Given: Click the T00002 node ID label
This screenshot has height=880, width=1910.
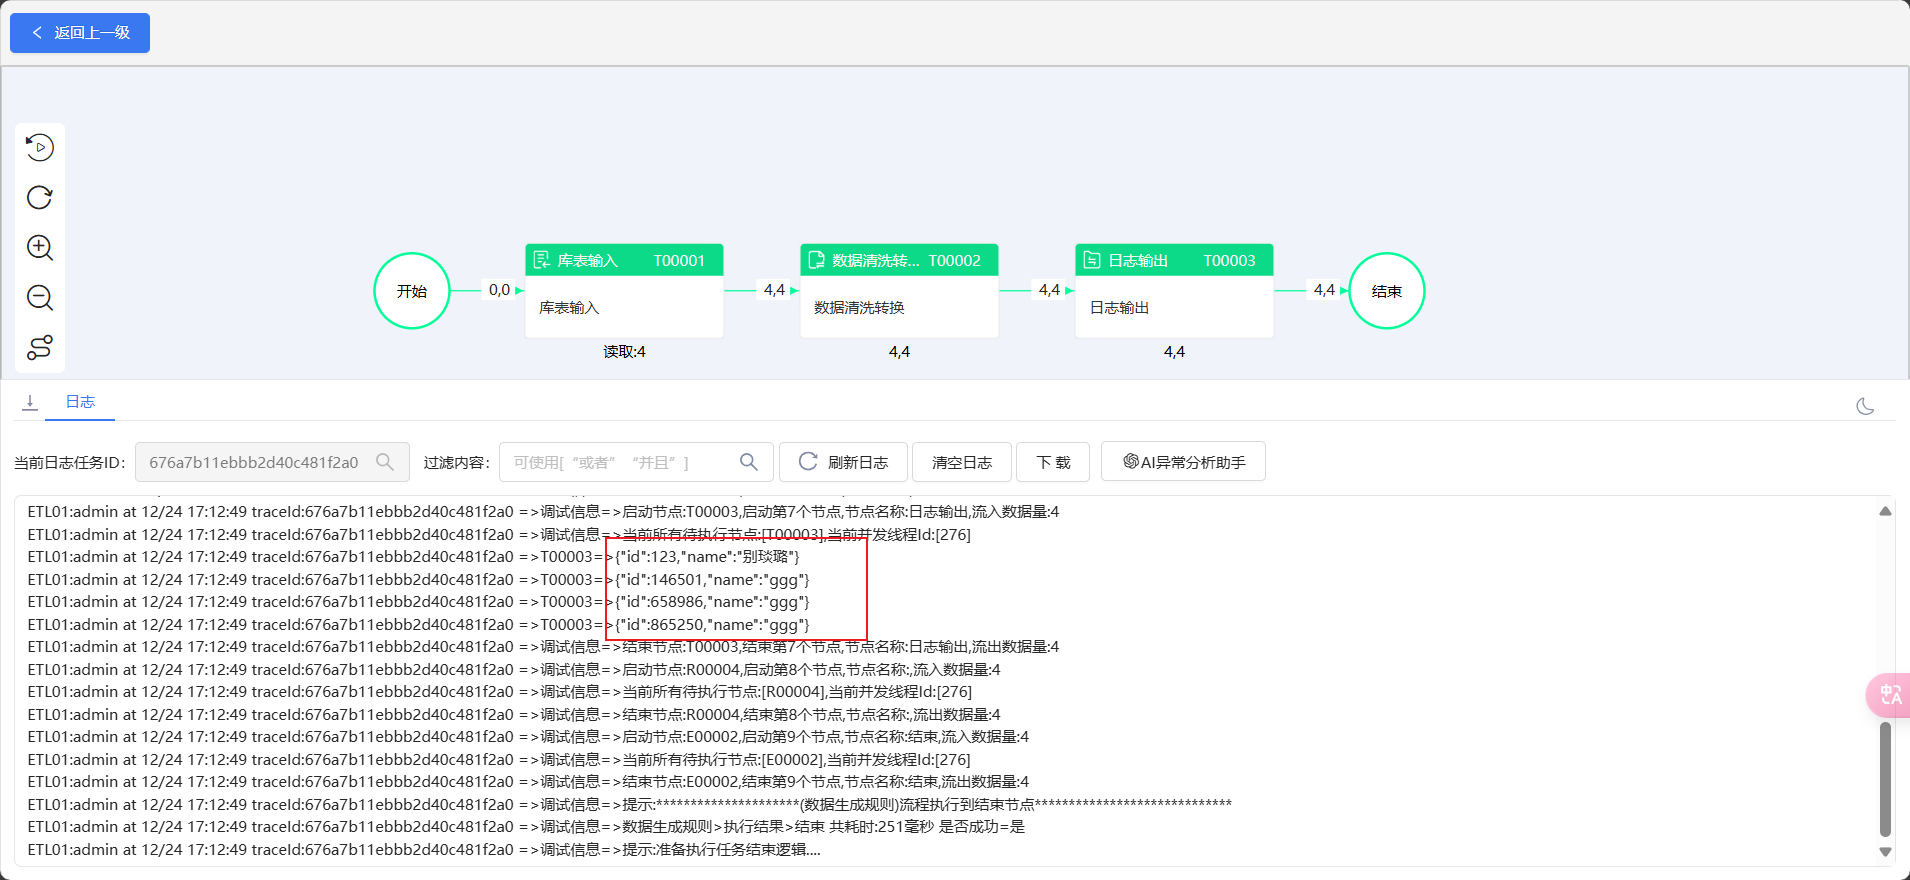Looking at the screenshot, I should [x=954, y=260].
